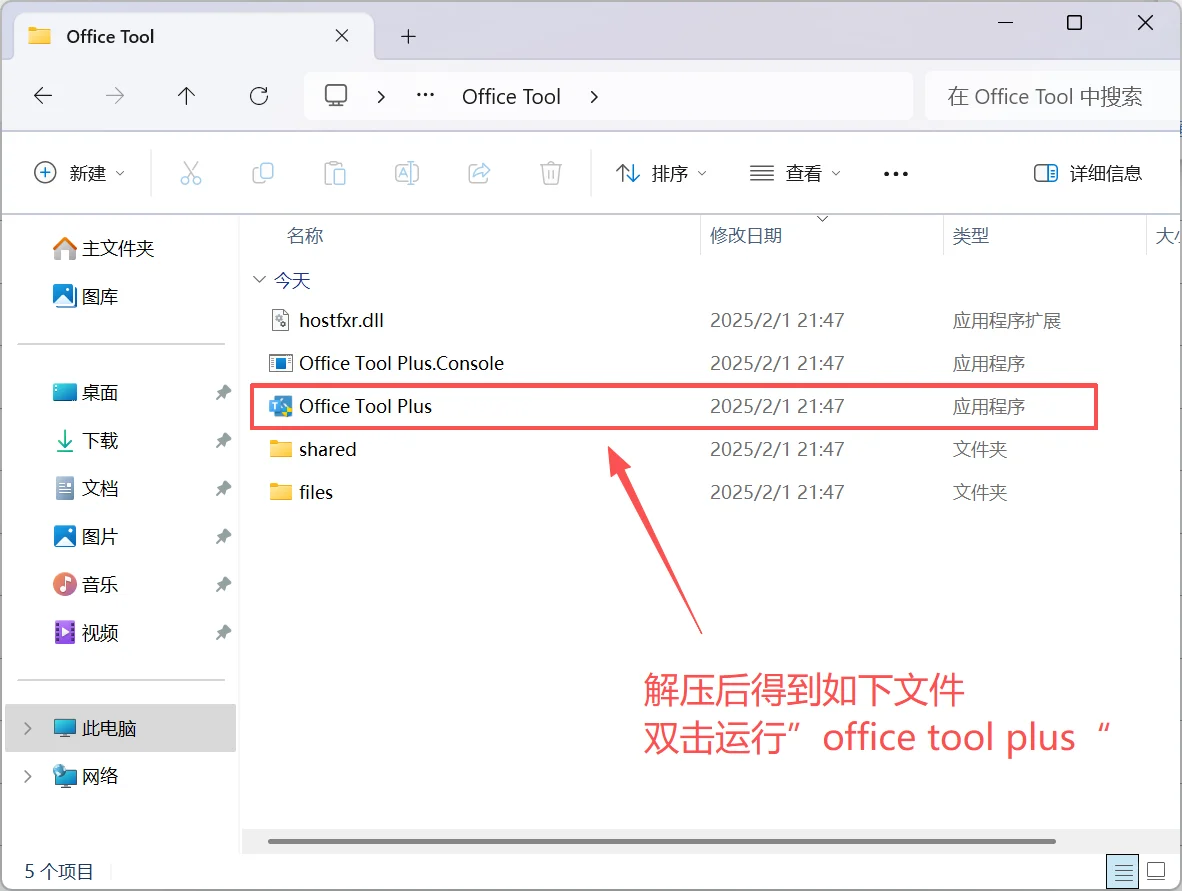The height and width of the screenshot is (891, 1182).
Task: Select the Office Tool tab
Action: (x=110, y=36)
